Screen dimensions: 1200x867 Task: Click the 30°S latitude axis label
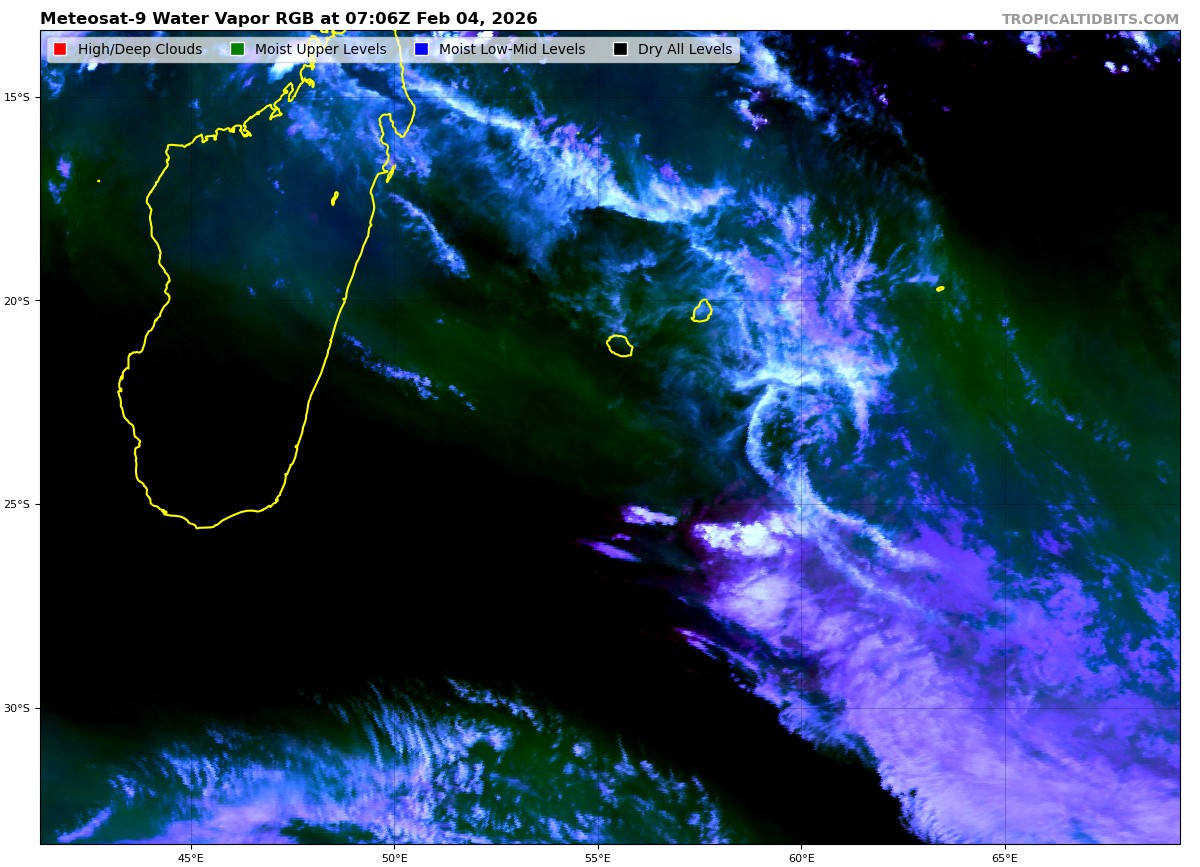(x=16, y=708)
